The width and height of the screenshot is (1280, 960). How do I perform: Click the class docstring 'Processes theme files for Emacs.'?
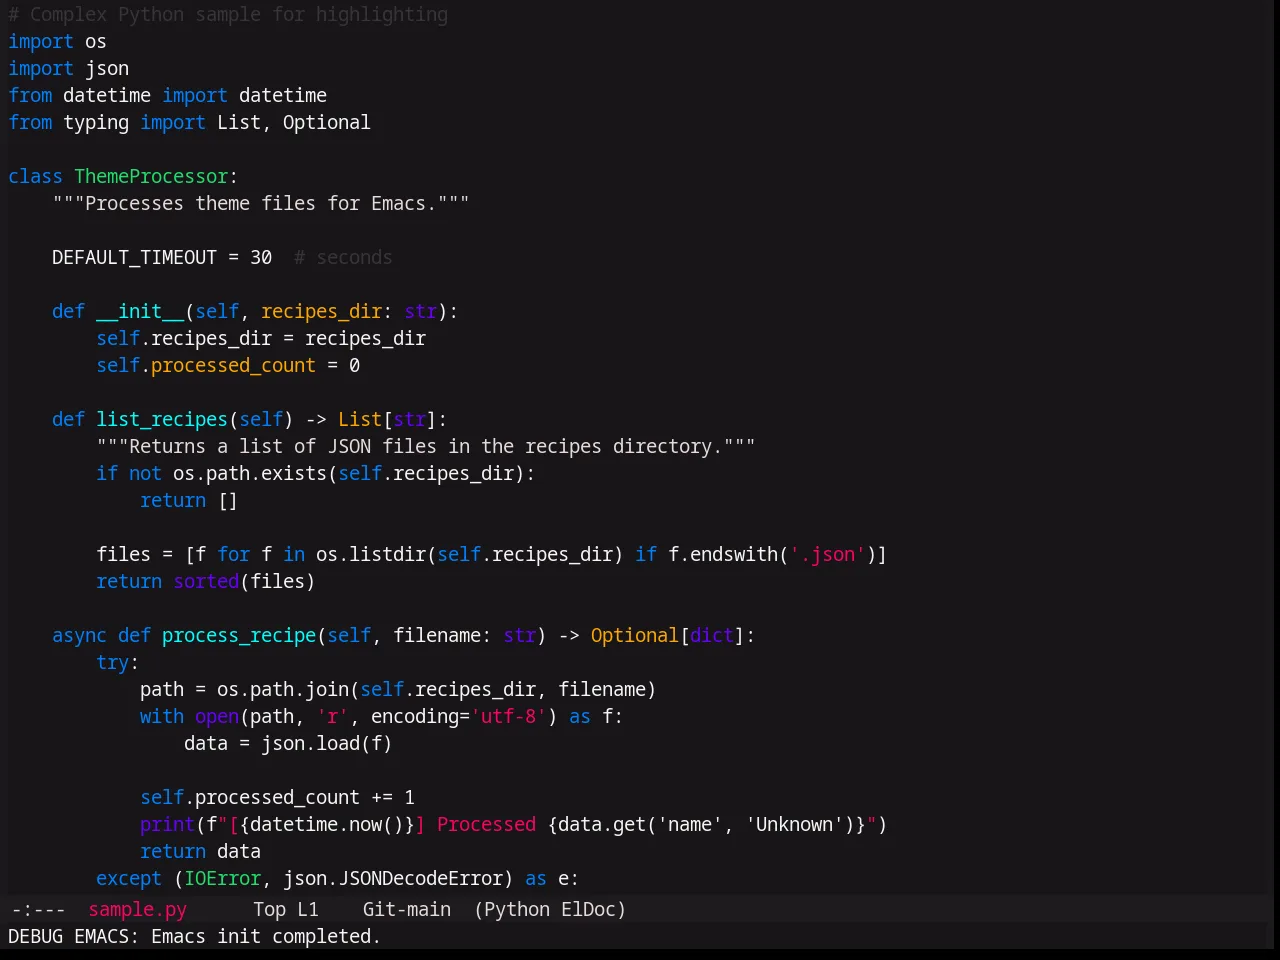(x=261, y=203)
